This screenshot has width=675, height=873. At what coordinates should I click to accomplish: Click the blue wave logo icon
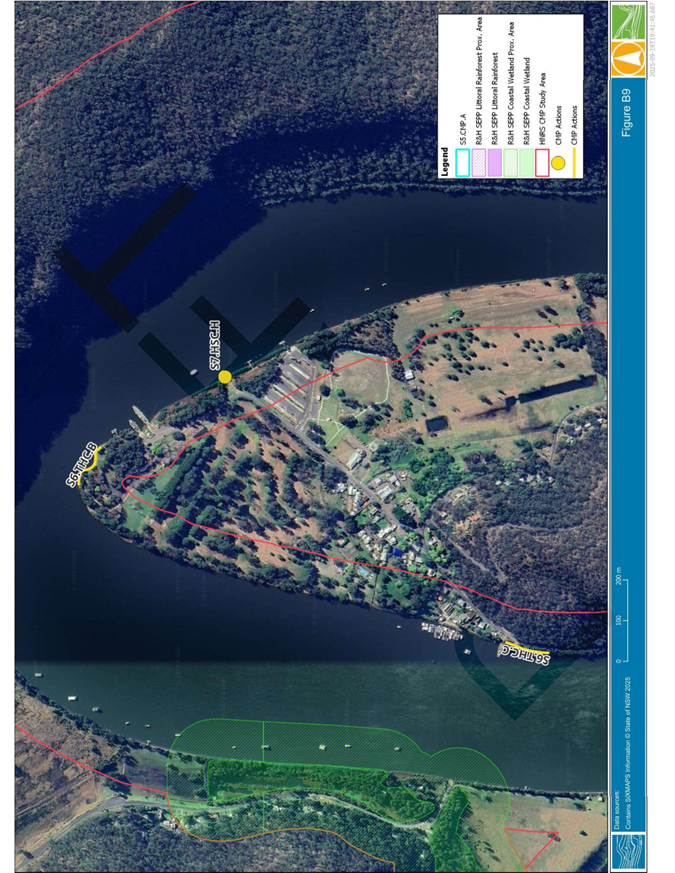[628, 853]
